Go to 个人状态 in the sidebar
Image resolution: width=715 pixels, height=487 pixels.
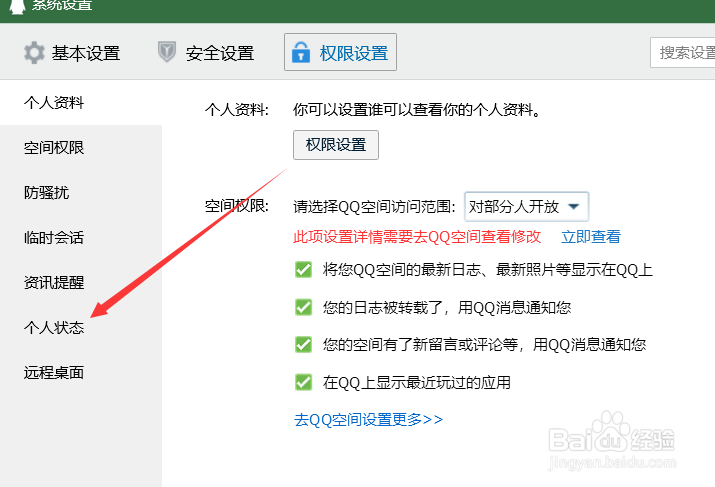pos(54,327)
